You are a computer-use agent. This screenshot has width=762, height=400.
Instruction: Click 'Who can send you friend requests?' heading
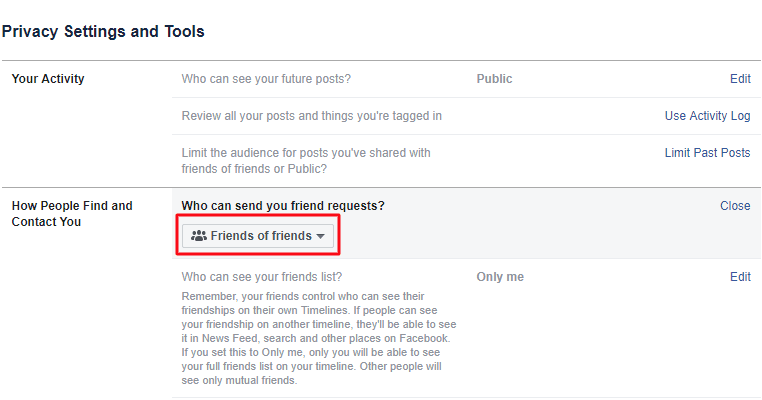coord(283,206)
